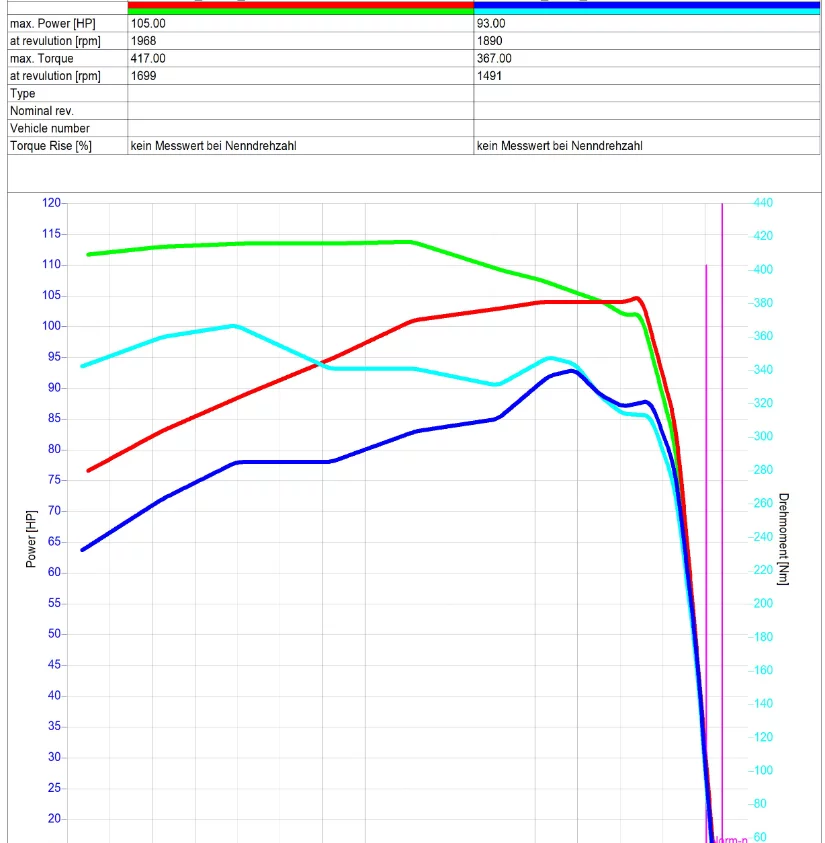Viewport: 825px width, 843px height.
Task: Click the left 'kein Messwert bei Nenndrehzahl' text
Action: pyautogui.click(x=213, y=146)
